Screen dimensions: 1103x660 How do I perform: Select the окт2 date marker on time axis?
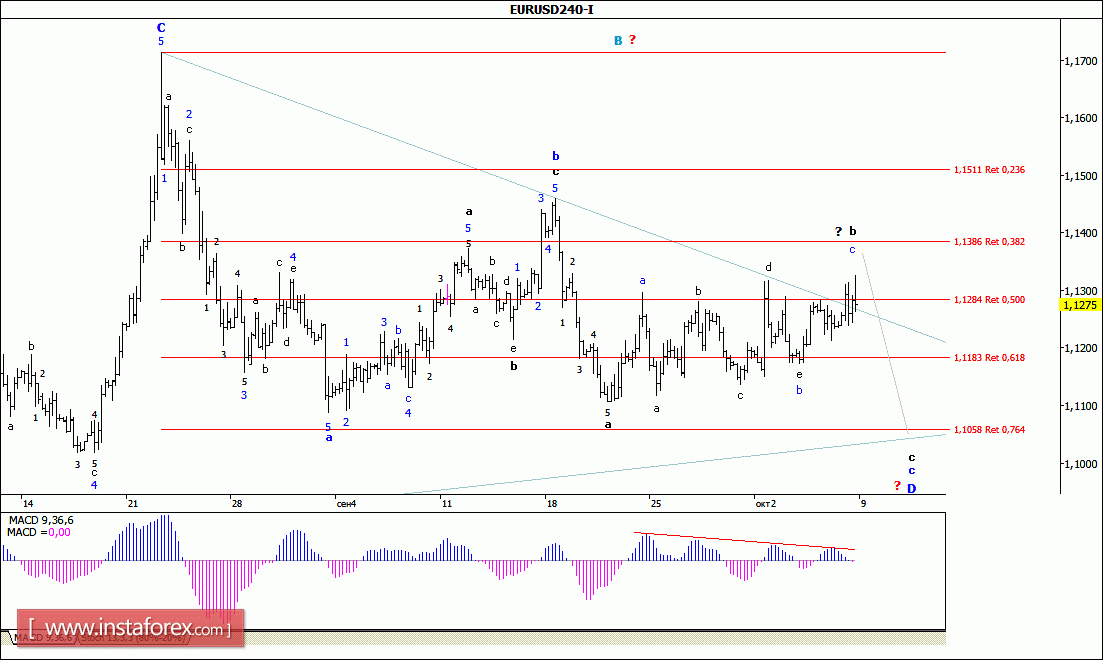(x=766, y=503)
